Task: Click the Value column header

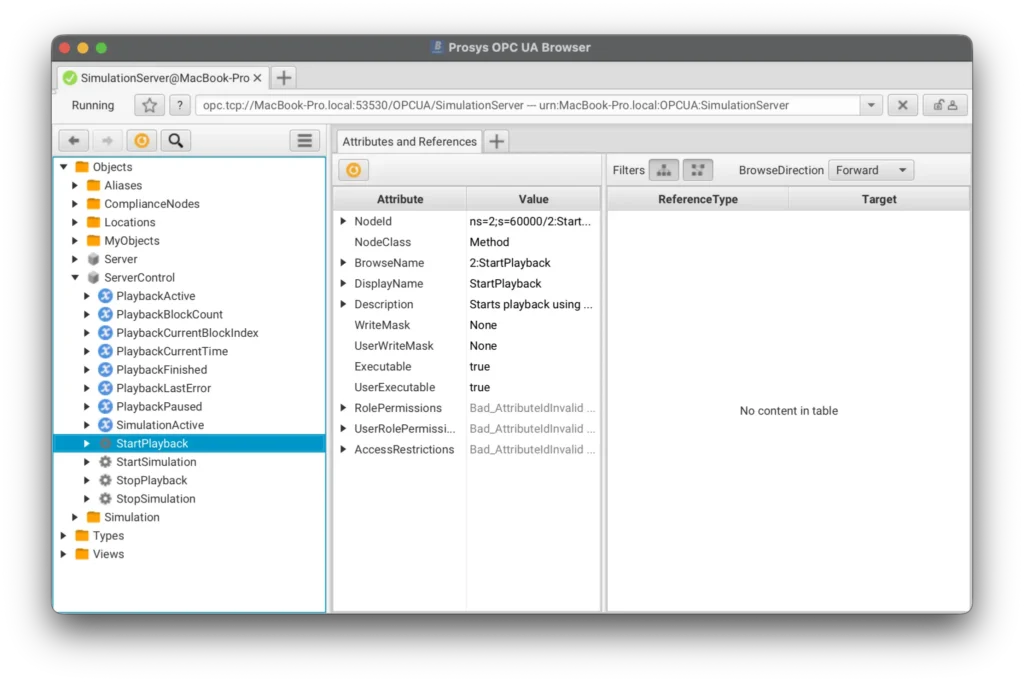Action: pos(533,199)
